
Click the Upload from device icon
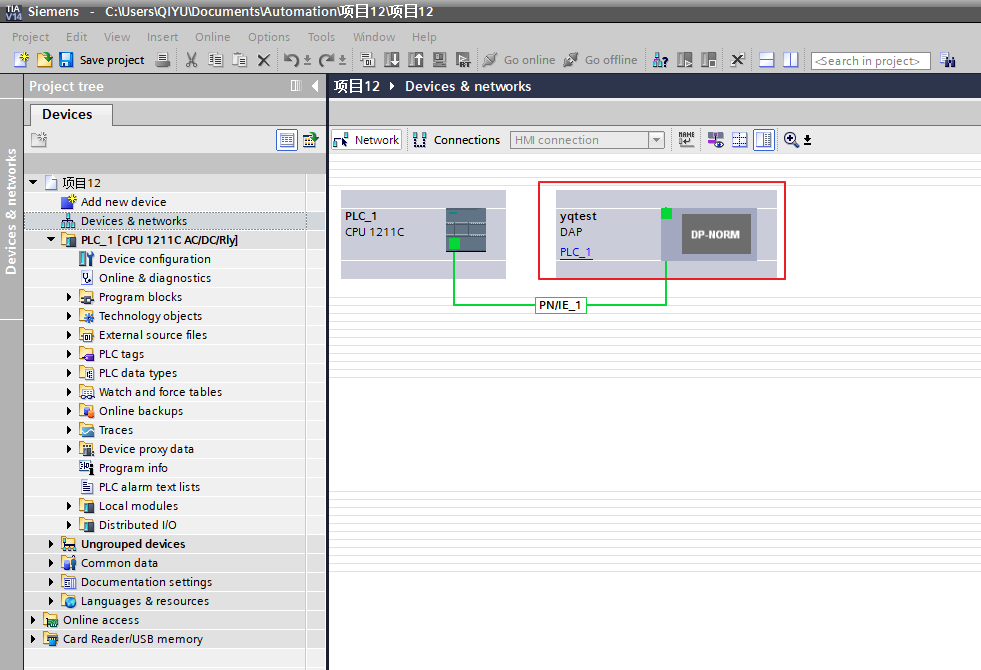(415, 60)
